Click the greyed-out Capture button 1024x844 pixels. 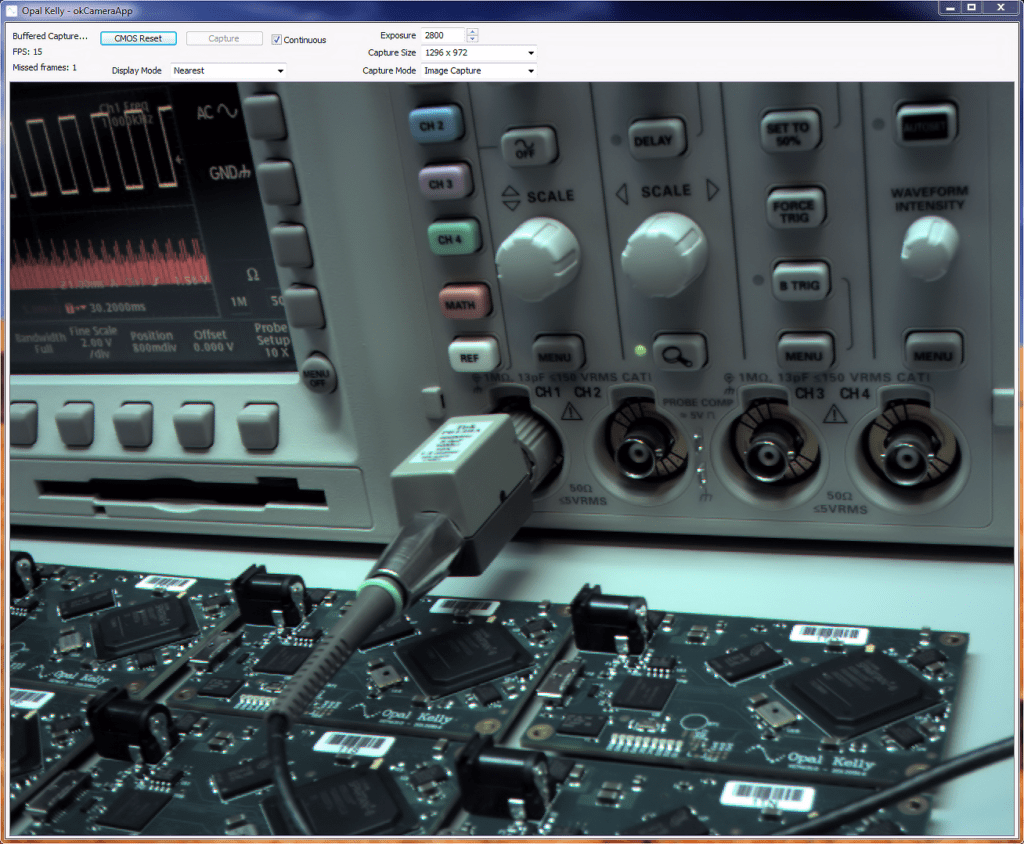(x=224, y=37)
